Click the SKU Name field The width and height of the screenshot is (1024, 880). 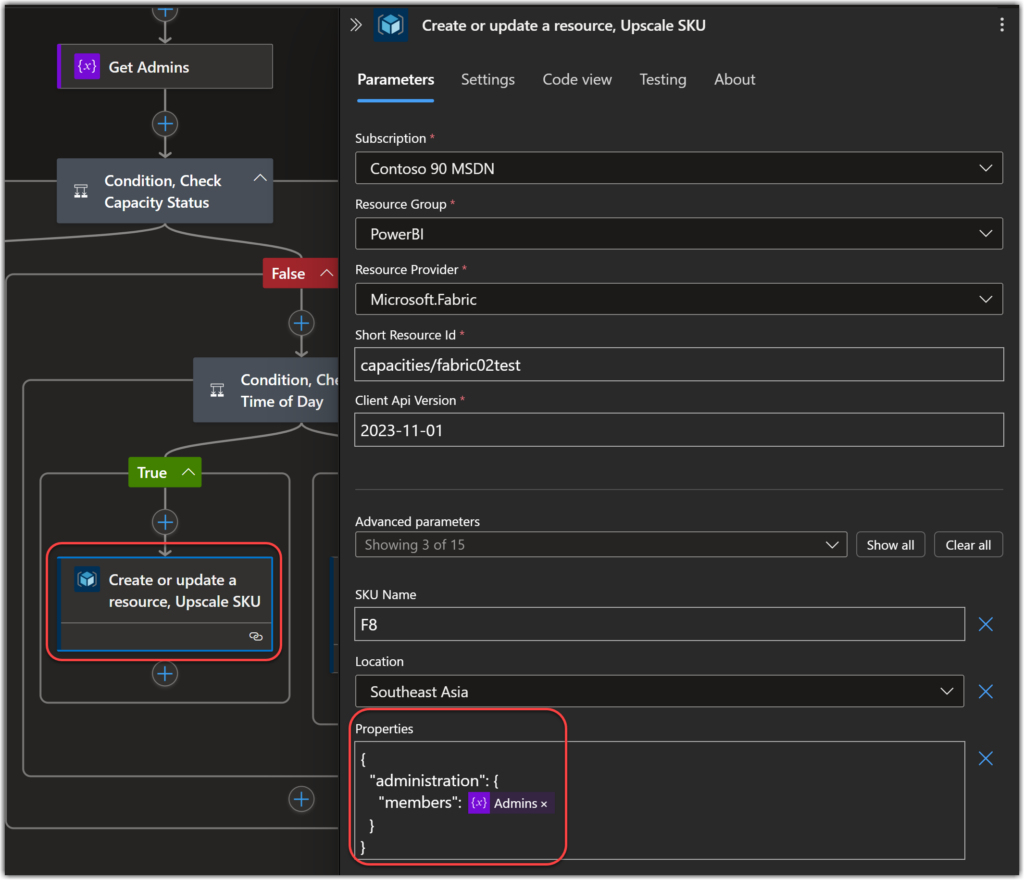(660, 624)
